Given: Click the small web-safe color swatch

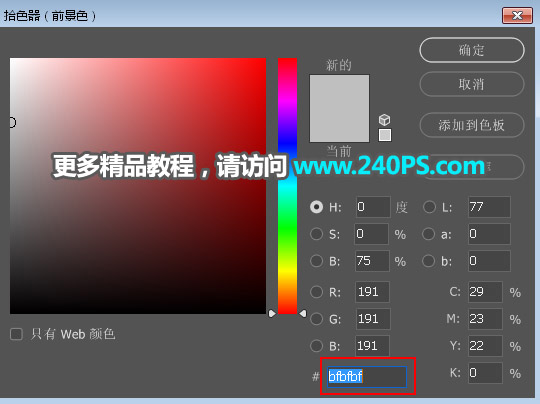Looking at the screenshot, I should [x=385, y=135].
